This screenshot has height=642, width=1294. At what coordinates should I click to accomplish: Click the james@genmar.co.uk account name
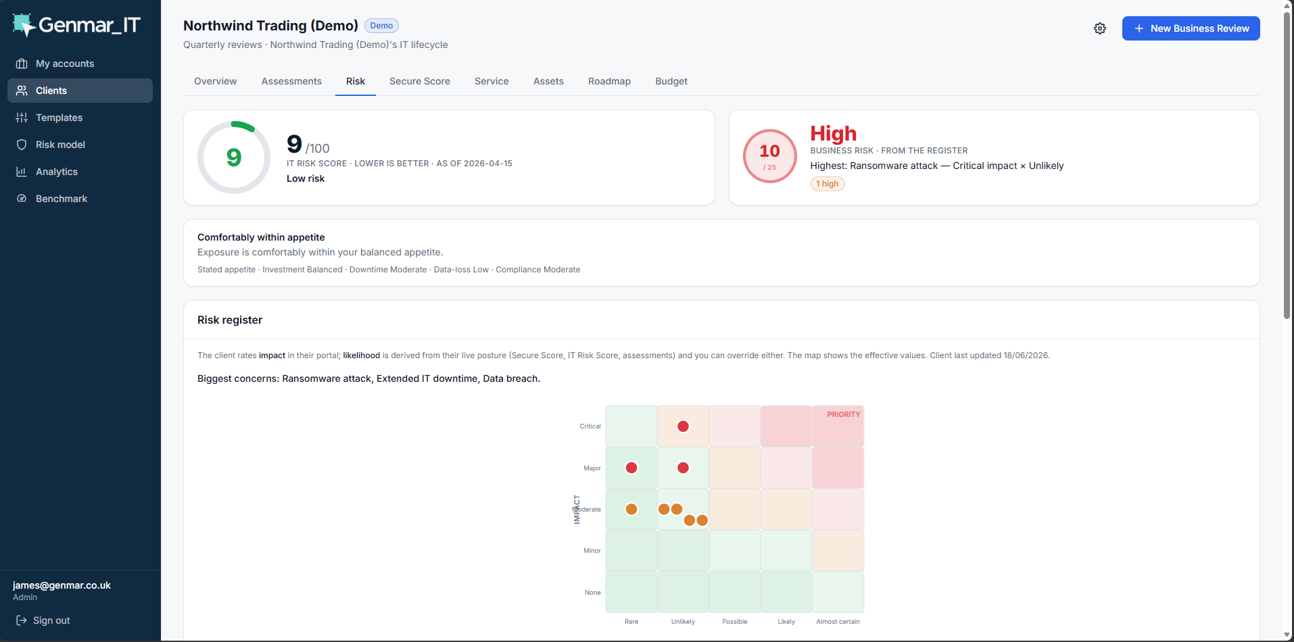(62, 585)
